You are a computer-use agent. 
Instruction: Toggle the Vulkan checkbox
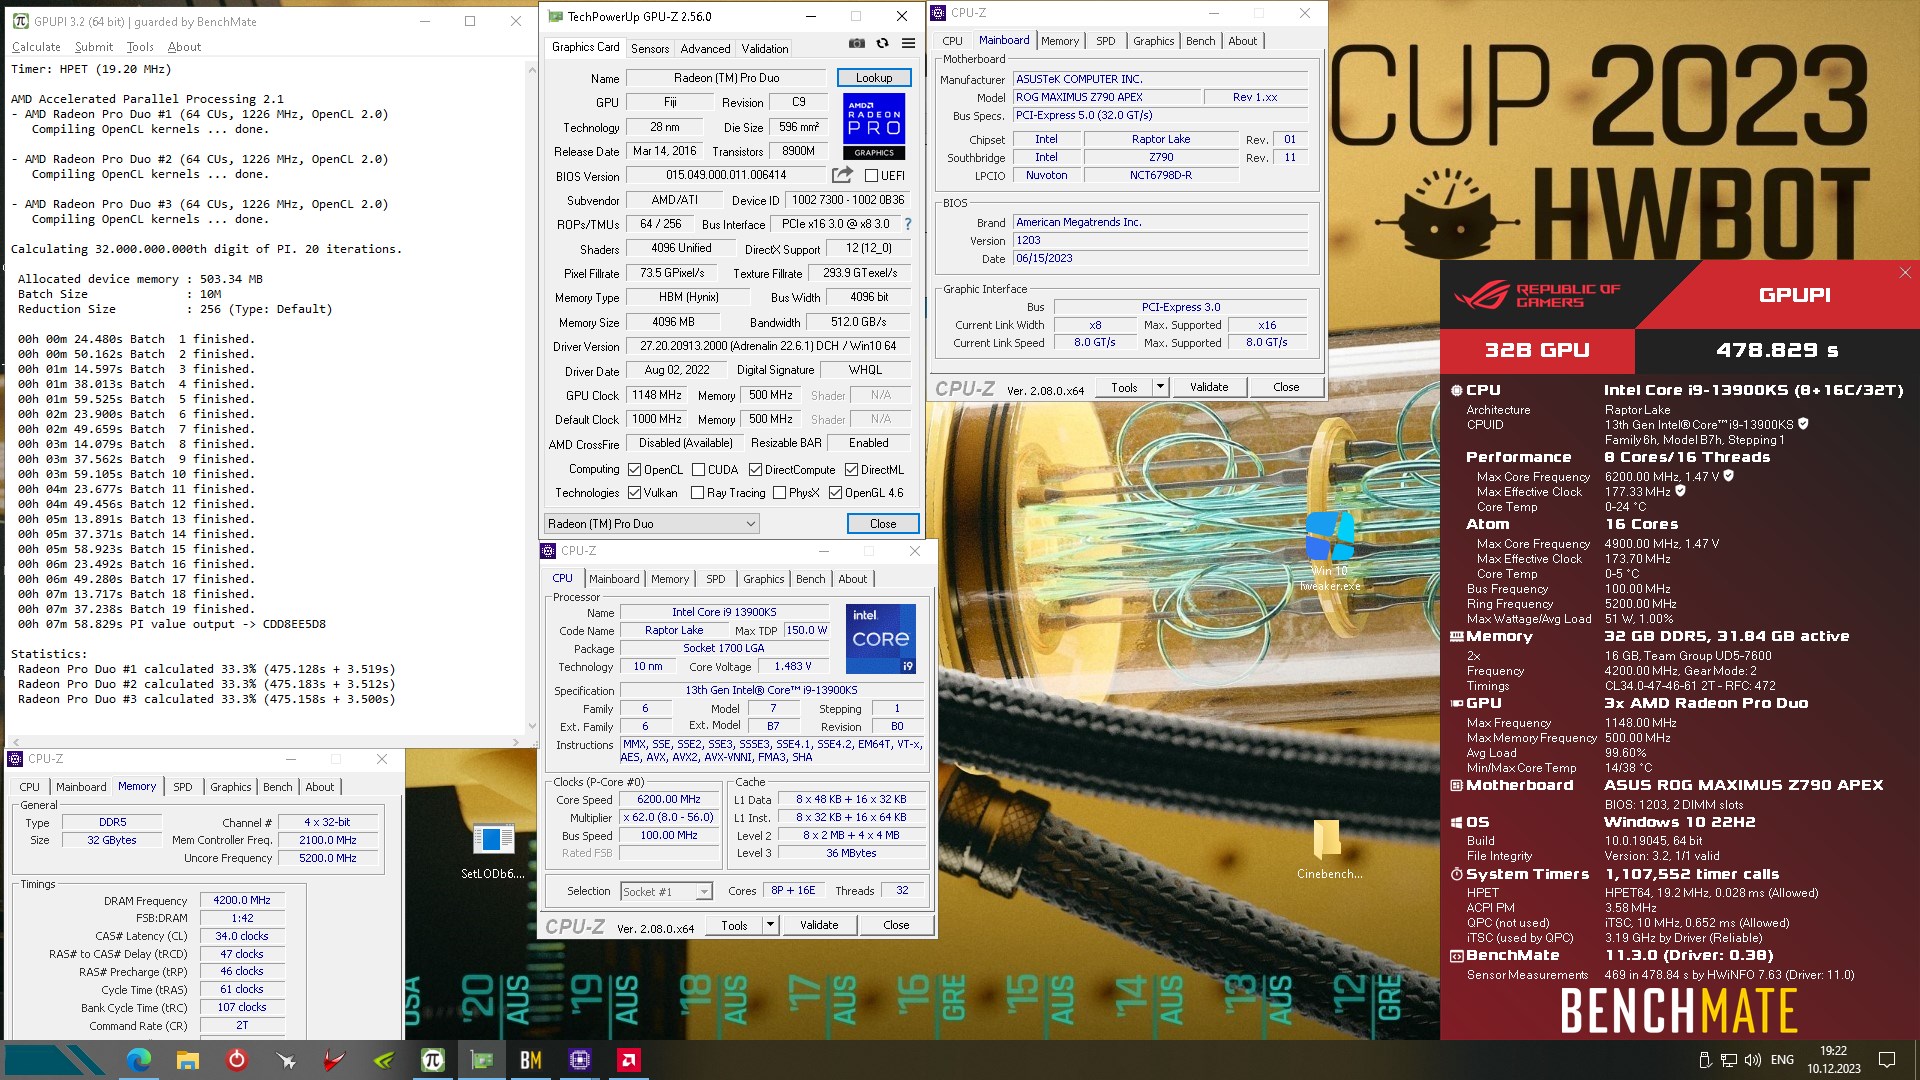(x=634, y=493)
